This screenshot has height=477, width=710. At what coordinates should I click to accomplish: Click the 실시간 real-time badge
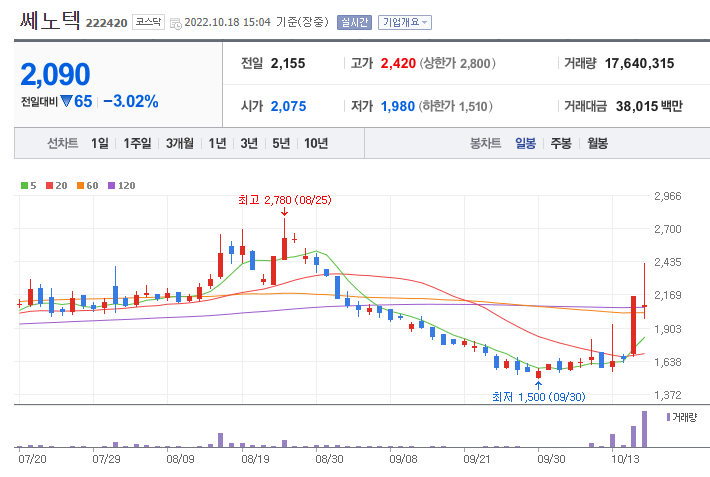pos(354,22)
